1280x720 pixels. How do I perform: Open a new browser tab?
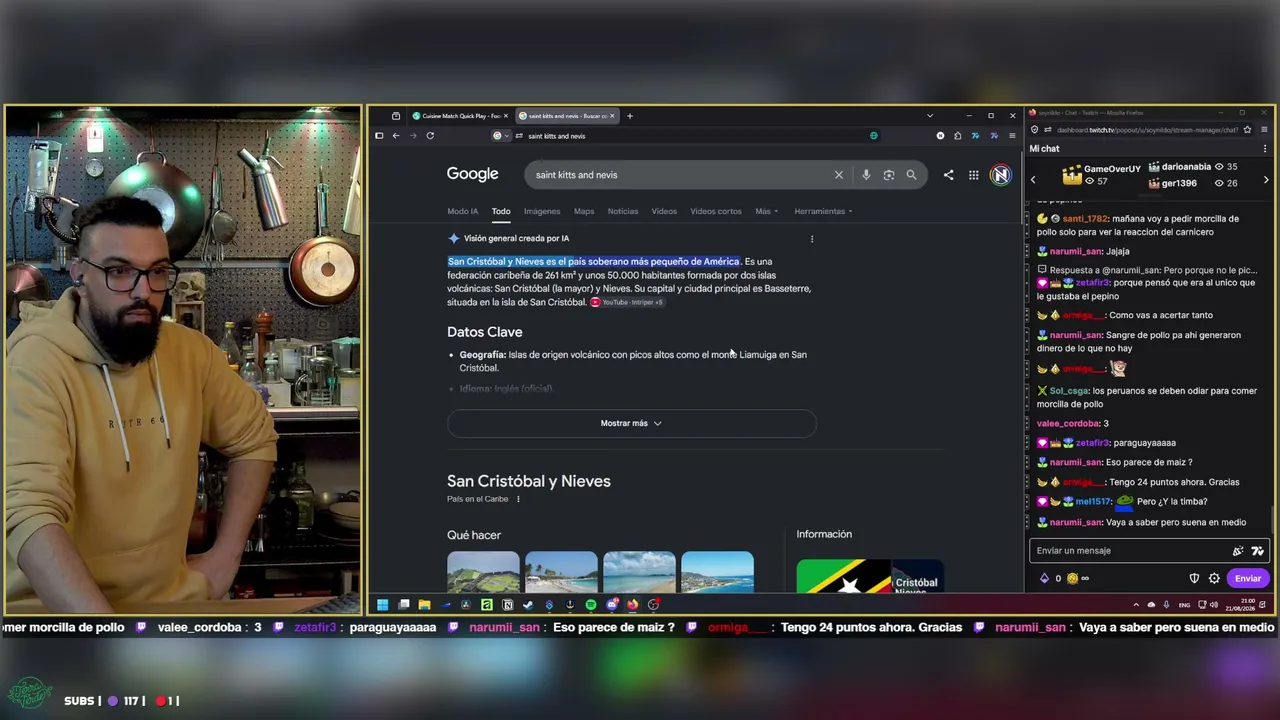630,116
